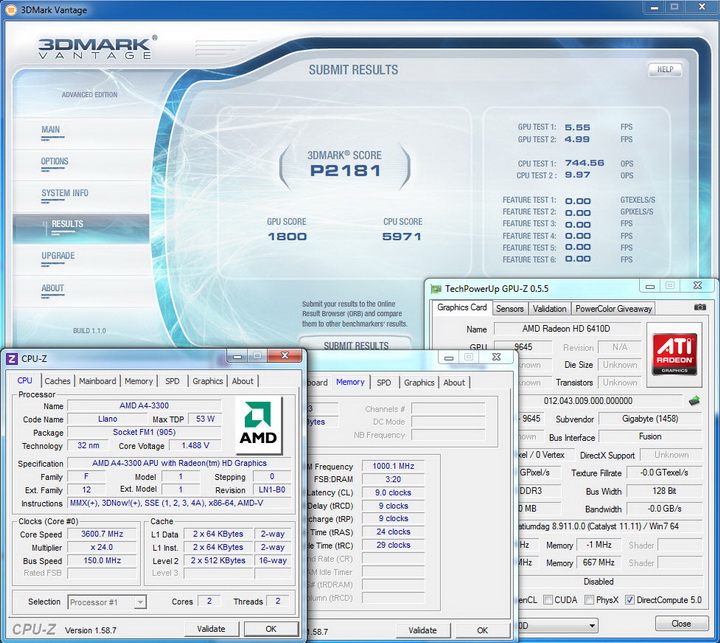Open the Processor #1 selection dropdown
720x643 pixels.
click(x=107, y=602)
